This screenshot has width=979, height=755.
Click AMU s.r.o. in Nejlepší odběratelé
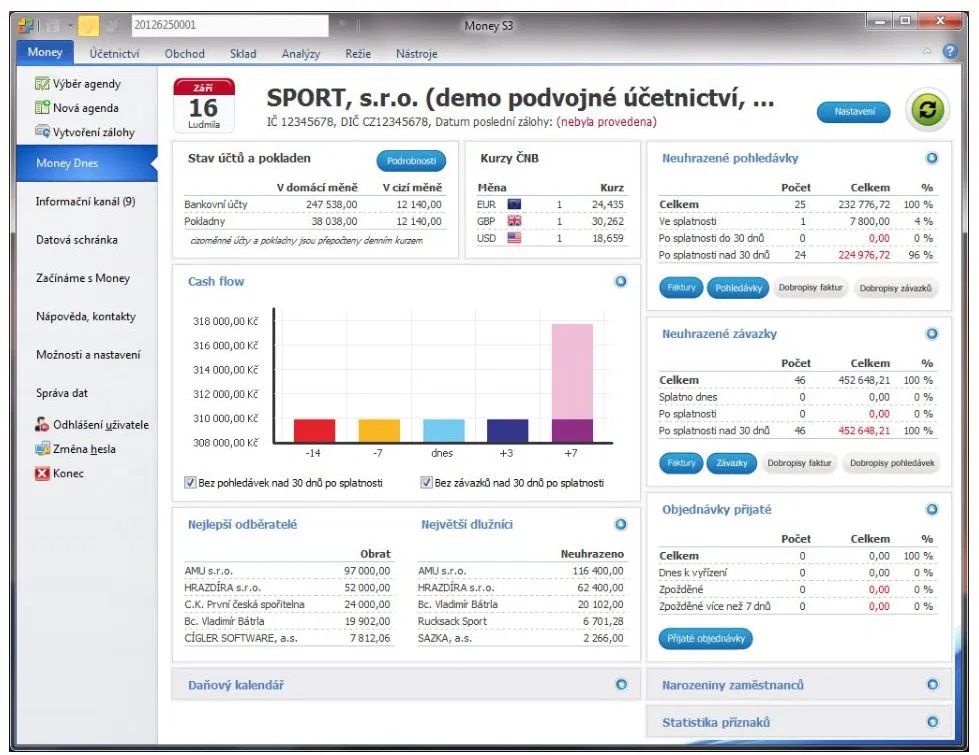tap(209, 571)
